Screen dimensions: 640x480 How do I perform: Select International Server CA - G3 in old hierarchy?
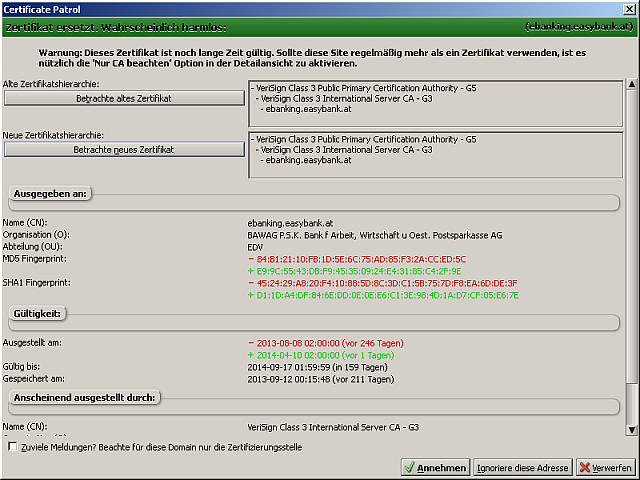[344, 99]
